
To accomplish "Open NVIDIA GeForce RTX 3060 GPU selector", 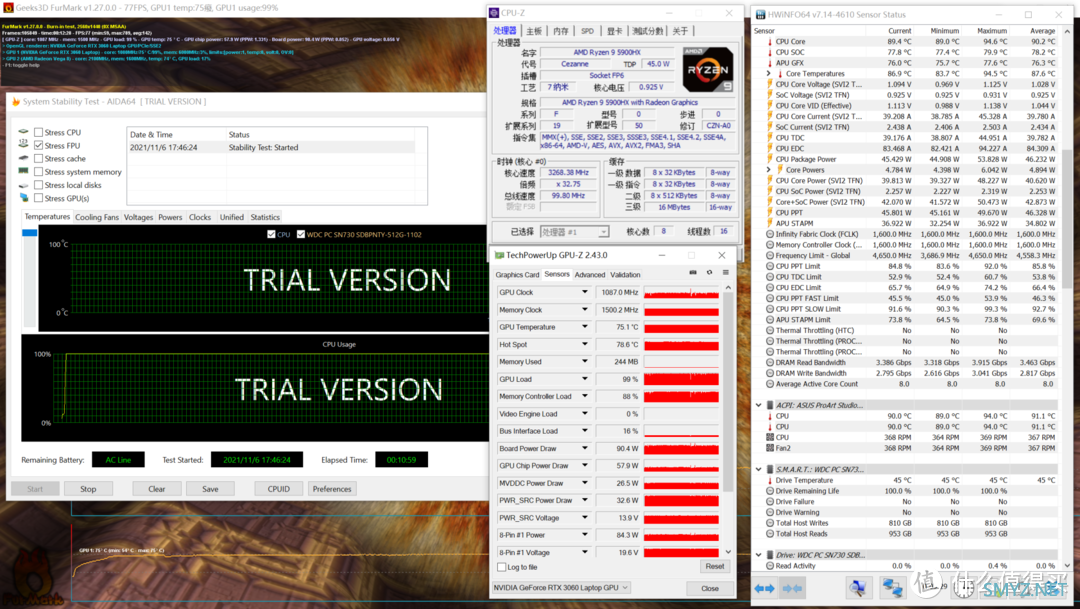I will point(561,588).
